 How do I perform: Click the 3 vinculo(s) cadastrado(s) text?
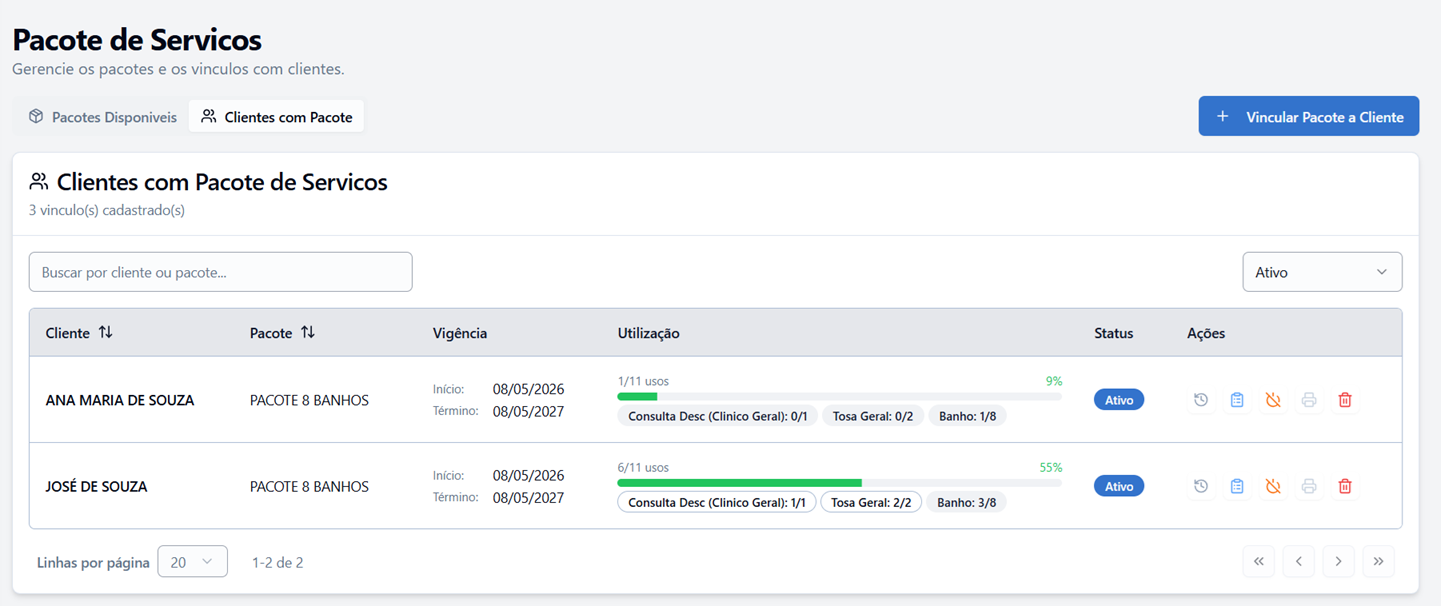tap(107, 210)
